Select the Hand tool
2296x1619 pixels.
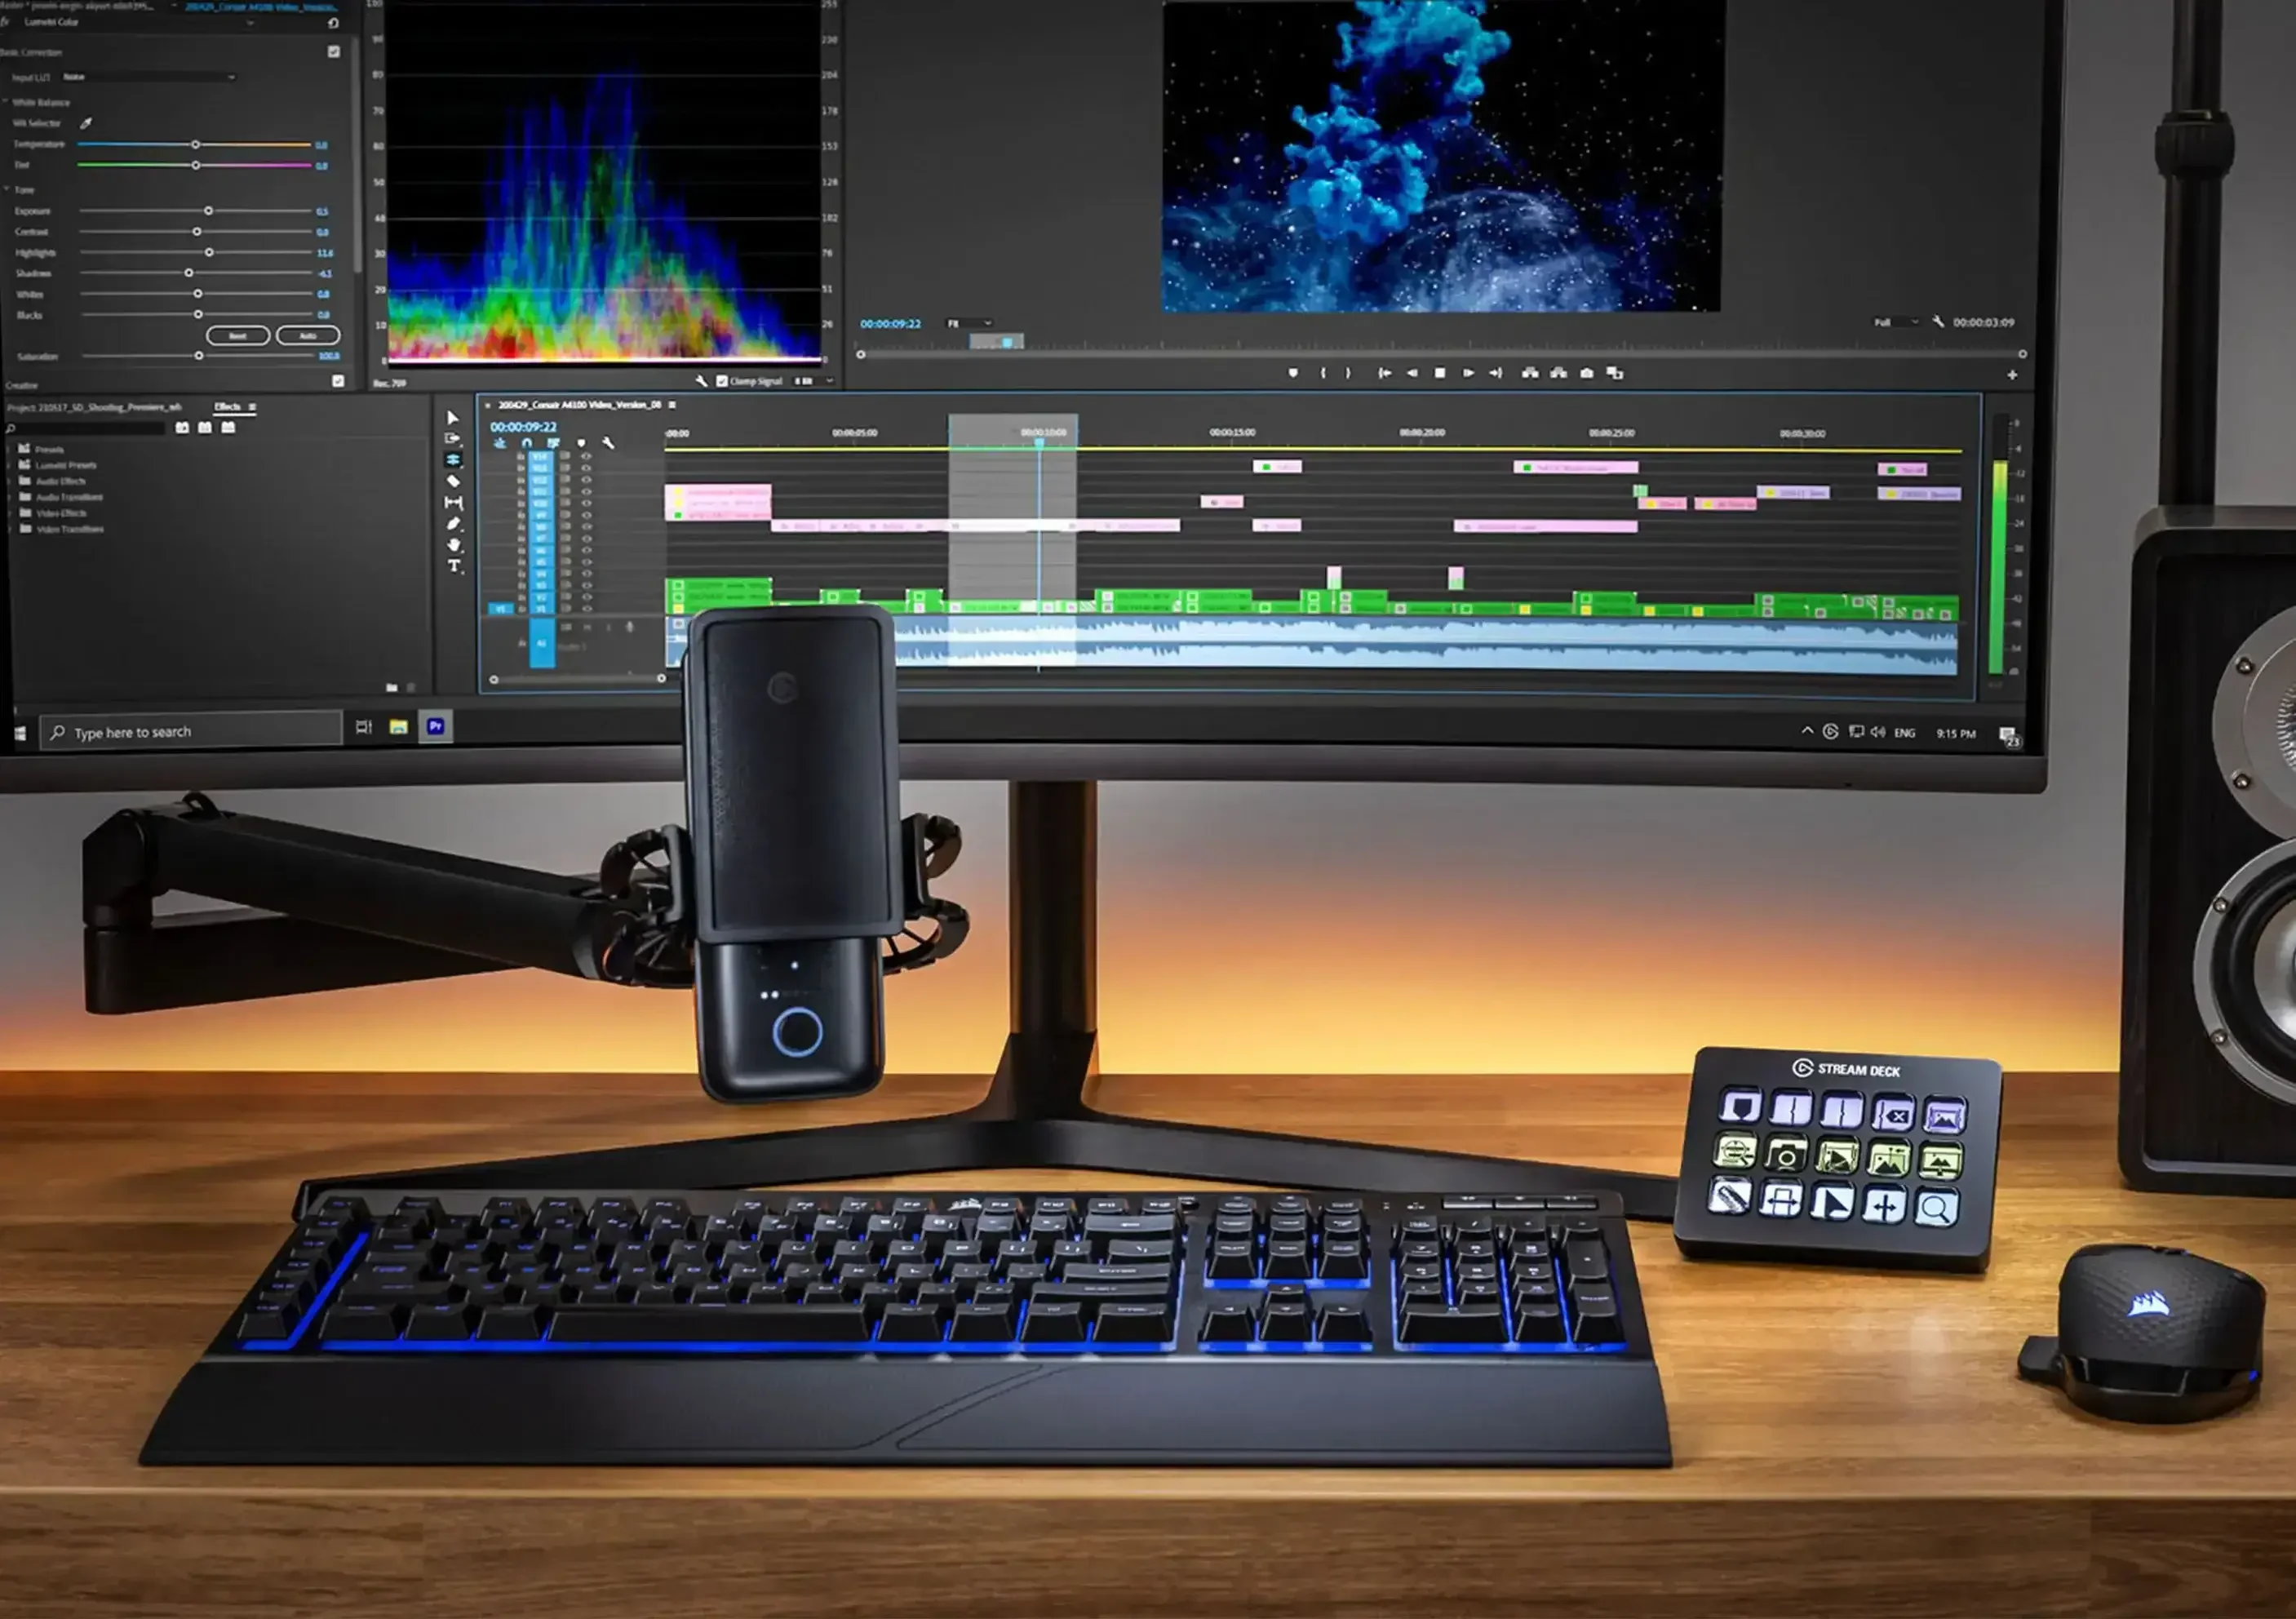(x=454, y=545)
